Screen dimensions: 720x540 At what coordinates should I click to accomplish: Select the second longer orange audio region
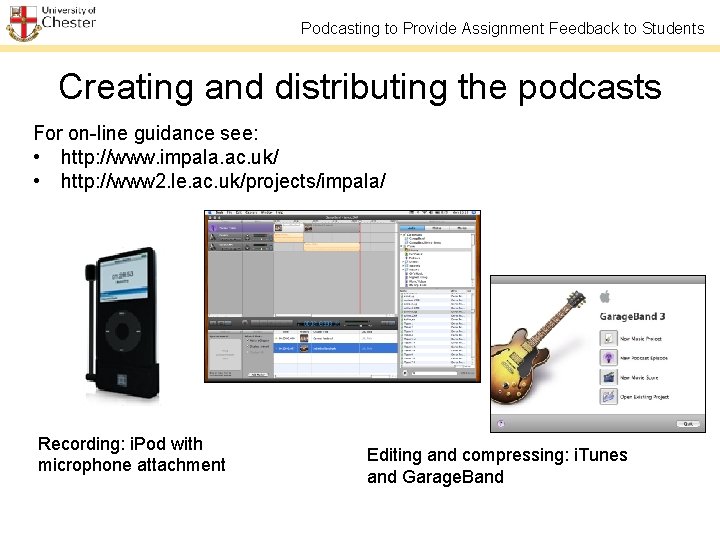pyautogui.click(x=332, y=247)
